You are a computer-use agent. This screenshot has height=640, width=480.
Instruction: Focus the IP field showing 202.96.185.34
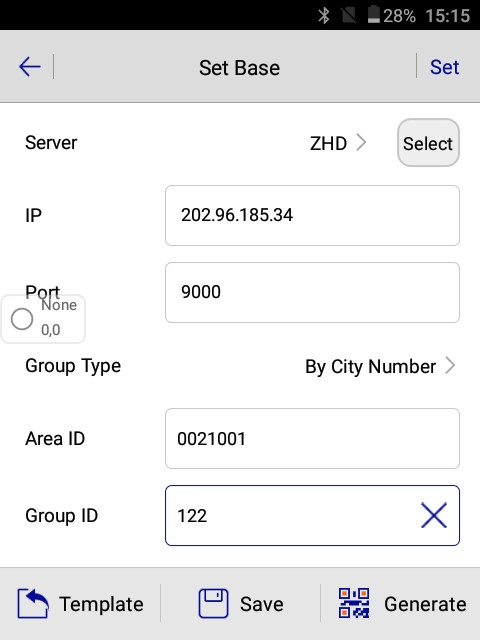(x=312, y=216)
